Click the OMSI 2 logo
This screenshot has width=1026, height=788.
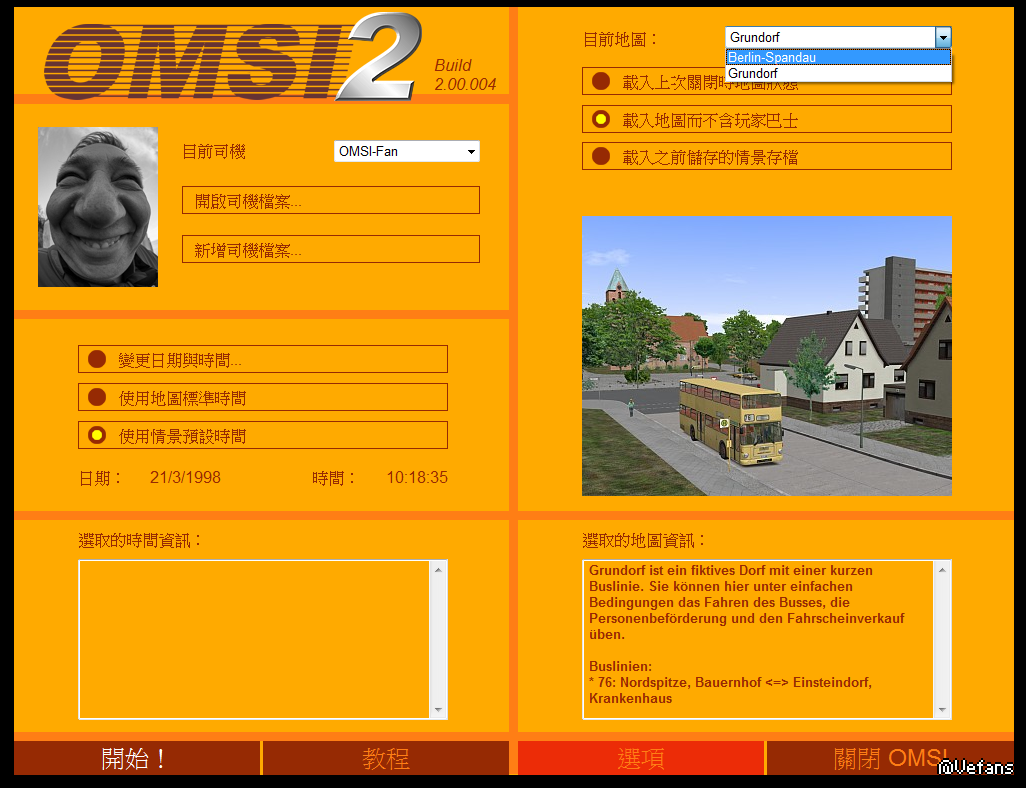click(233, 58)
